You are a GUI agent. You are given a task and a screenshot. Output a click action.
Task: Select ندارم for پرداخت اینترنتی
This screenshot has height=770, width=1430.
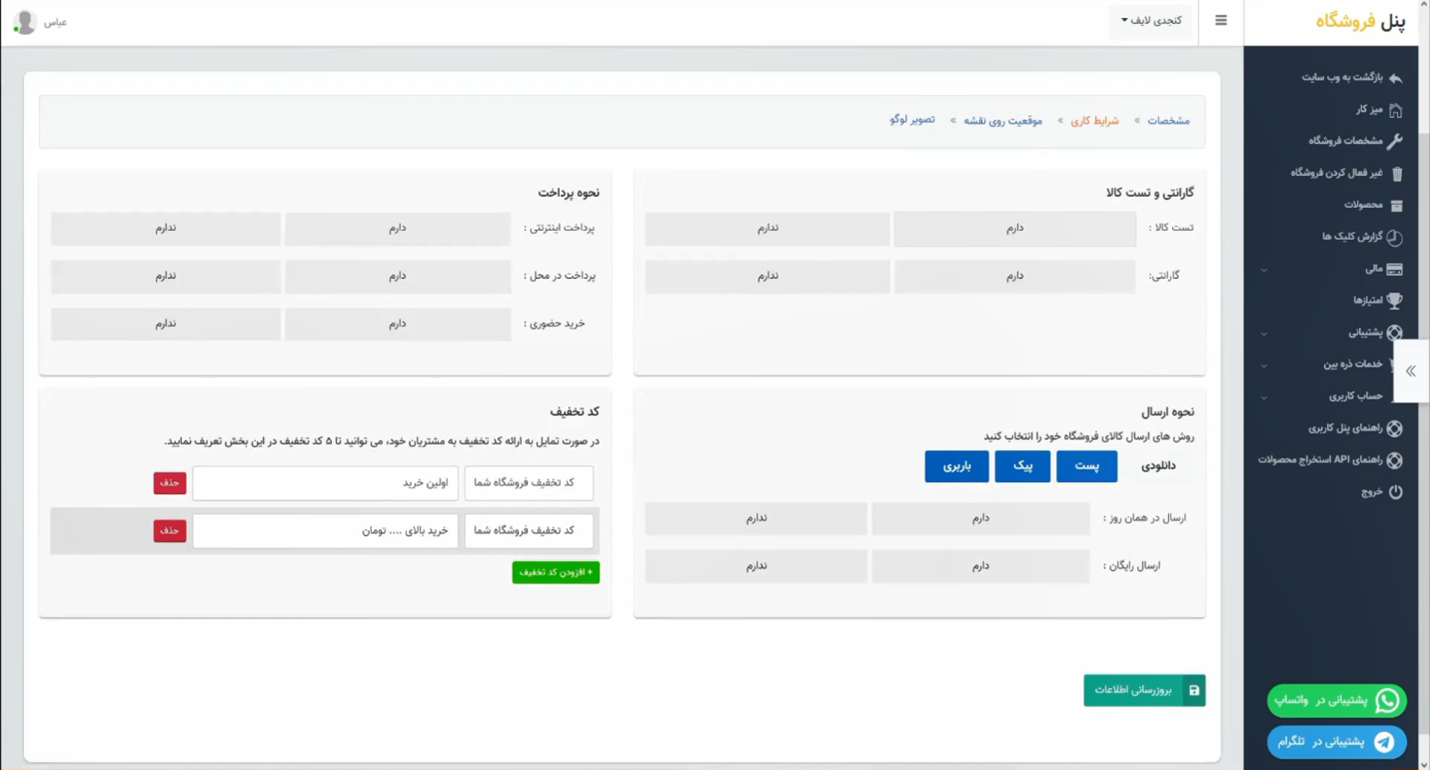pos(165,228)
